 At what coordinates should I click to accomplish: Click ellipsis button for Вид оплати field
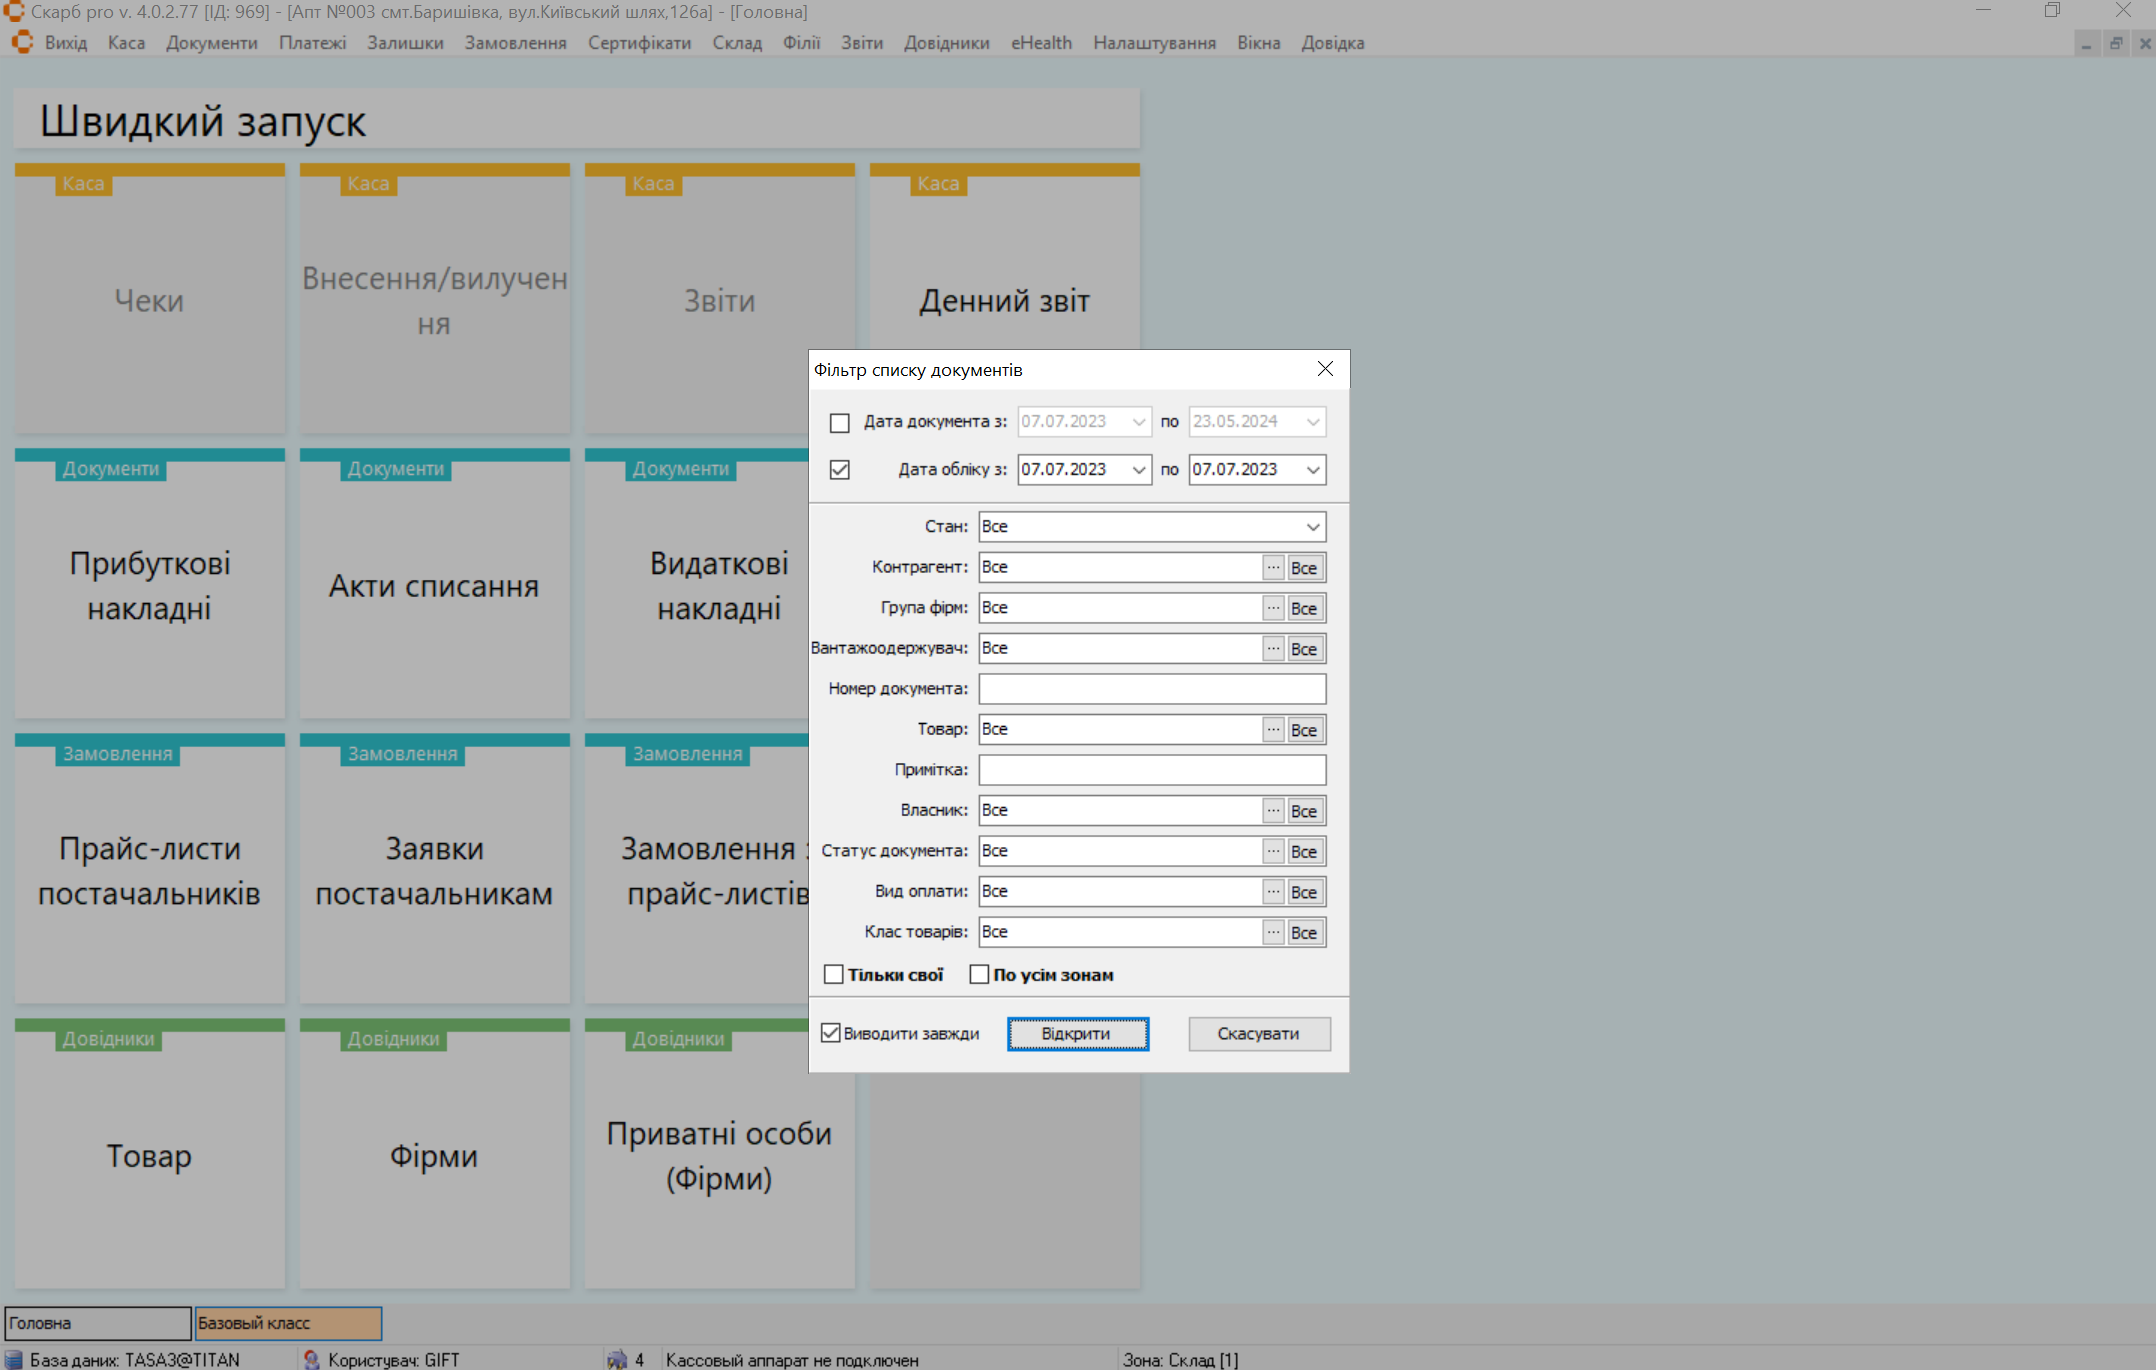click(x=1273, y=892)
